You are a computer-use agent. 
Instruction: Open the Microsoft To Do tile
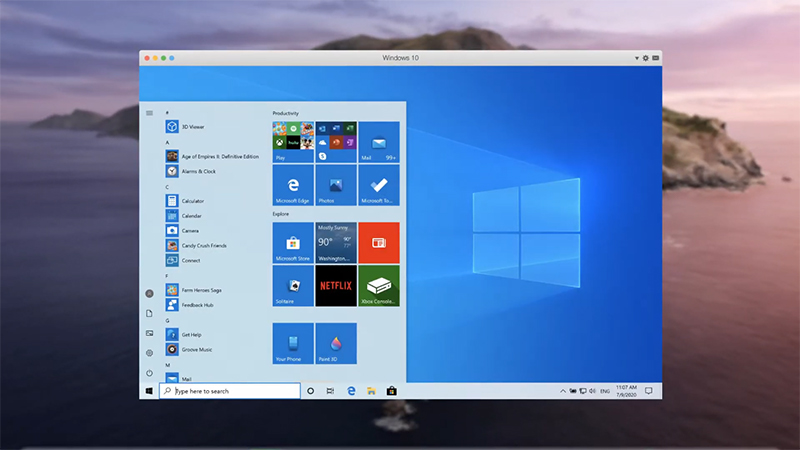(379, 185)
